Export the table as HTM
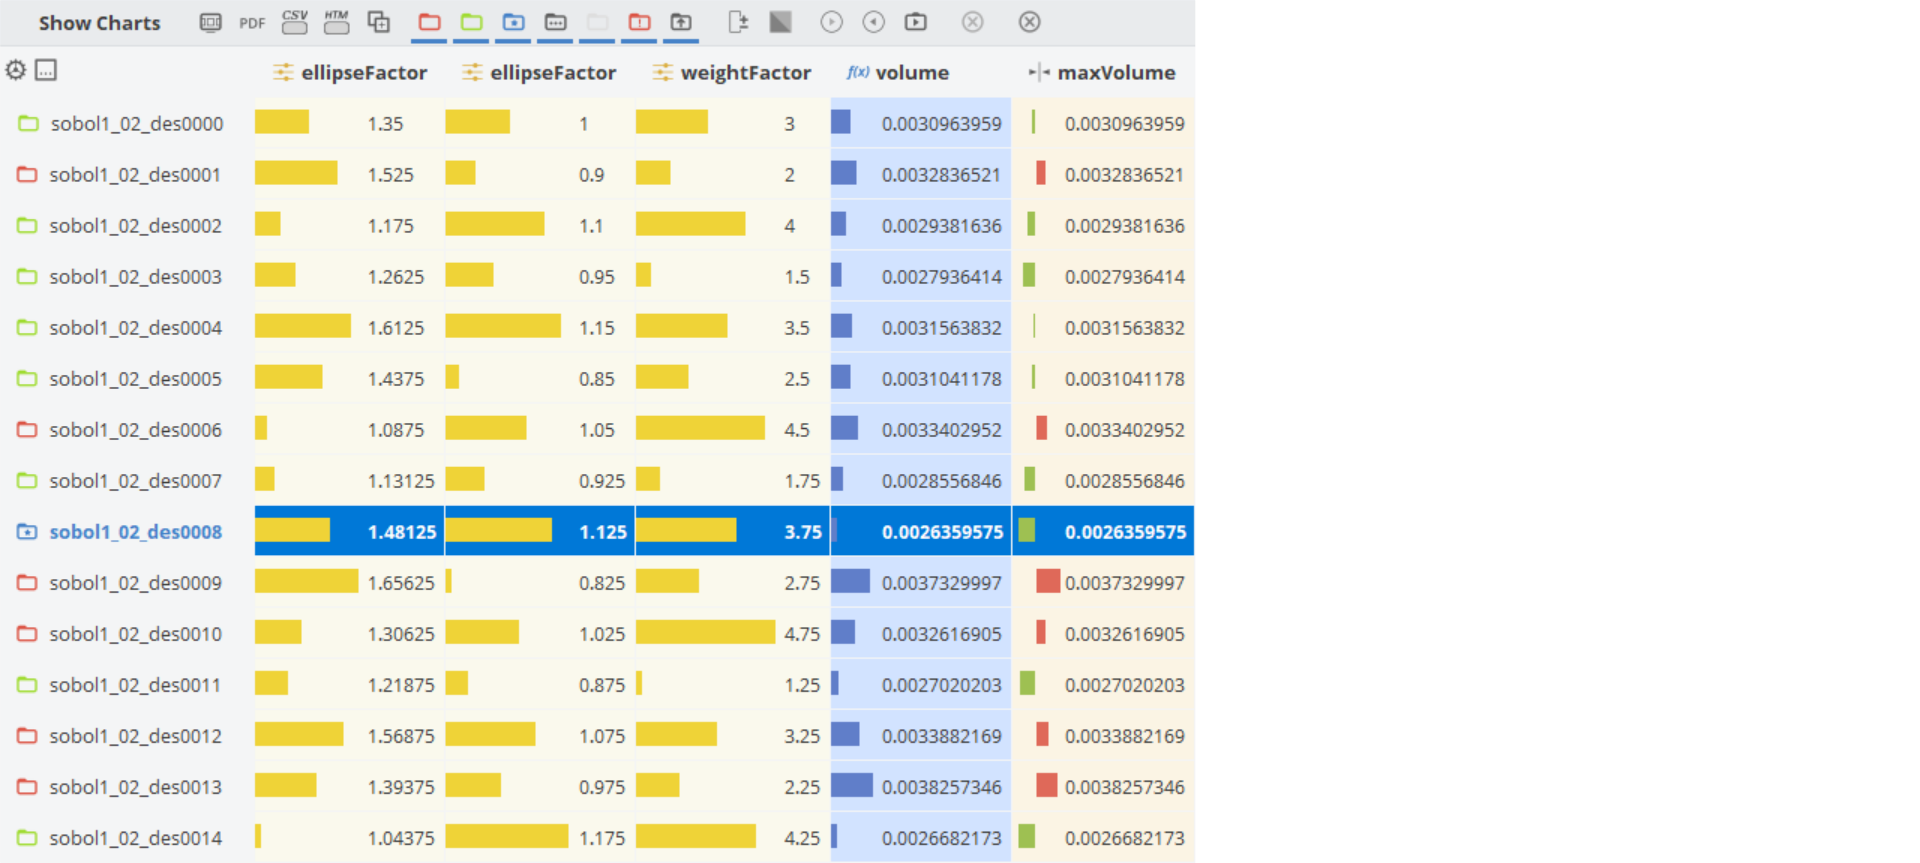The width and height of the screenshot is (1920, 863). [337, 22]
